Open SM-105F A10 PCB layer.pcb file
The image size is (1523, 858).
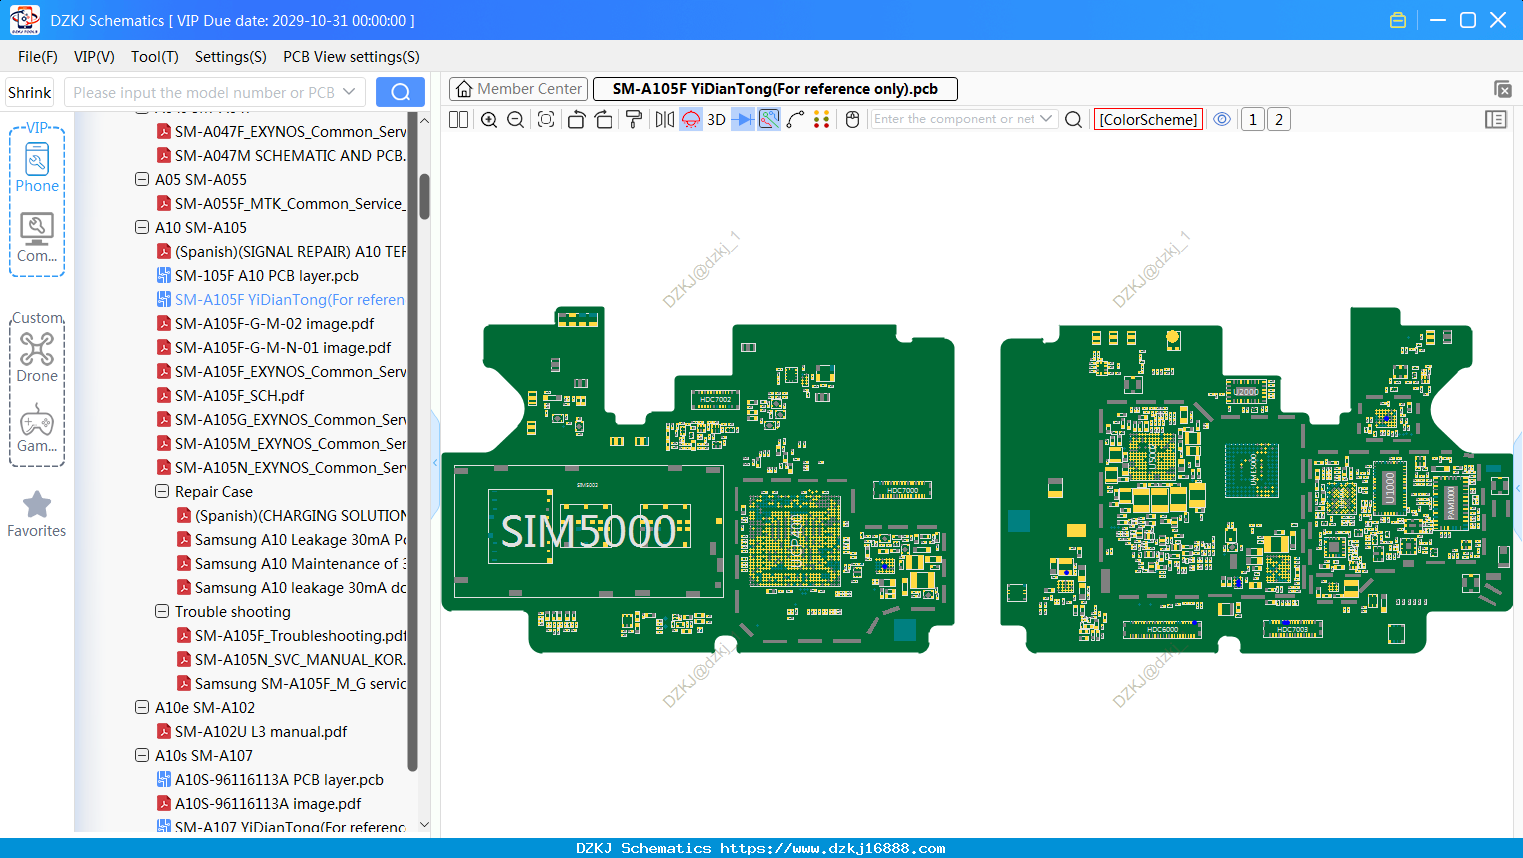tap(257, 276)
